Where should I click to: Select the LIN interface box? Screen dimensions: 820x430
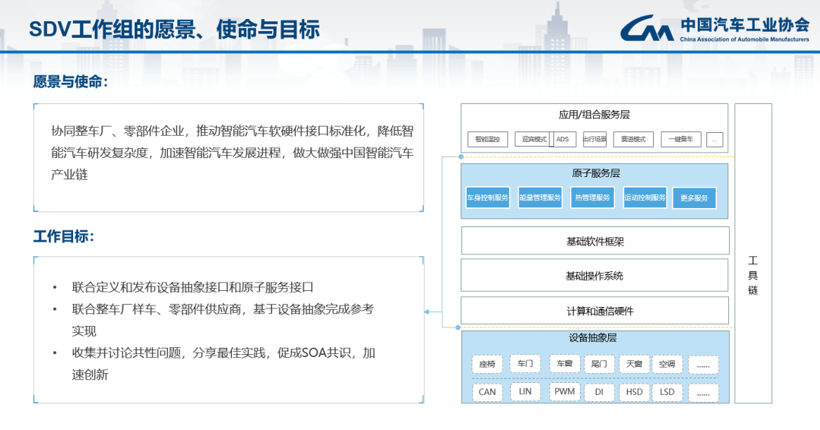(x=525, y=392)
